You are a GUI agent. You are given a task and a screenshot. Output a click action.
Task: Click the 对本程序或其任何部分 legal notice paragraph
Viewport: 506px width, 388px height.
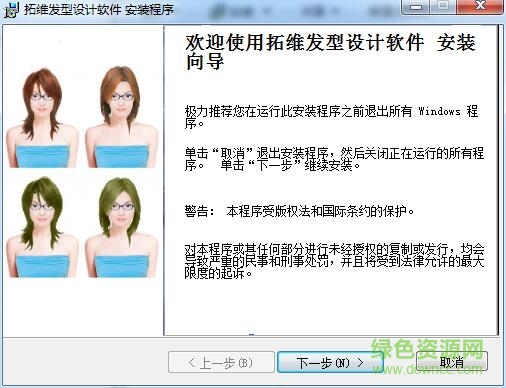point(334,261)
